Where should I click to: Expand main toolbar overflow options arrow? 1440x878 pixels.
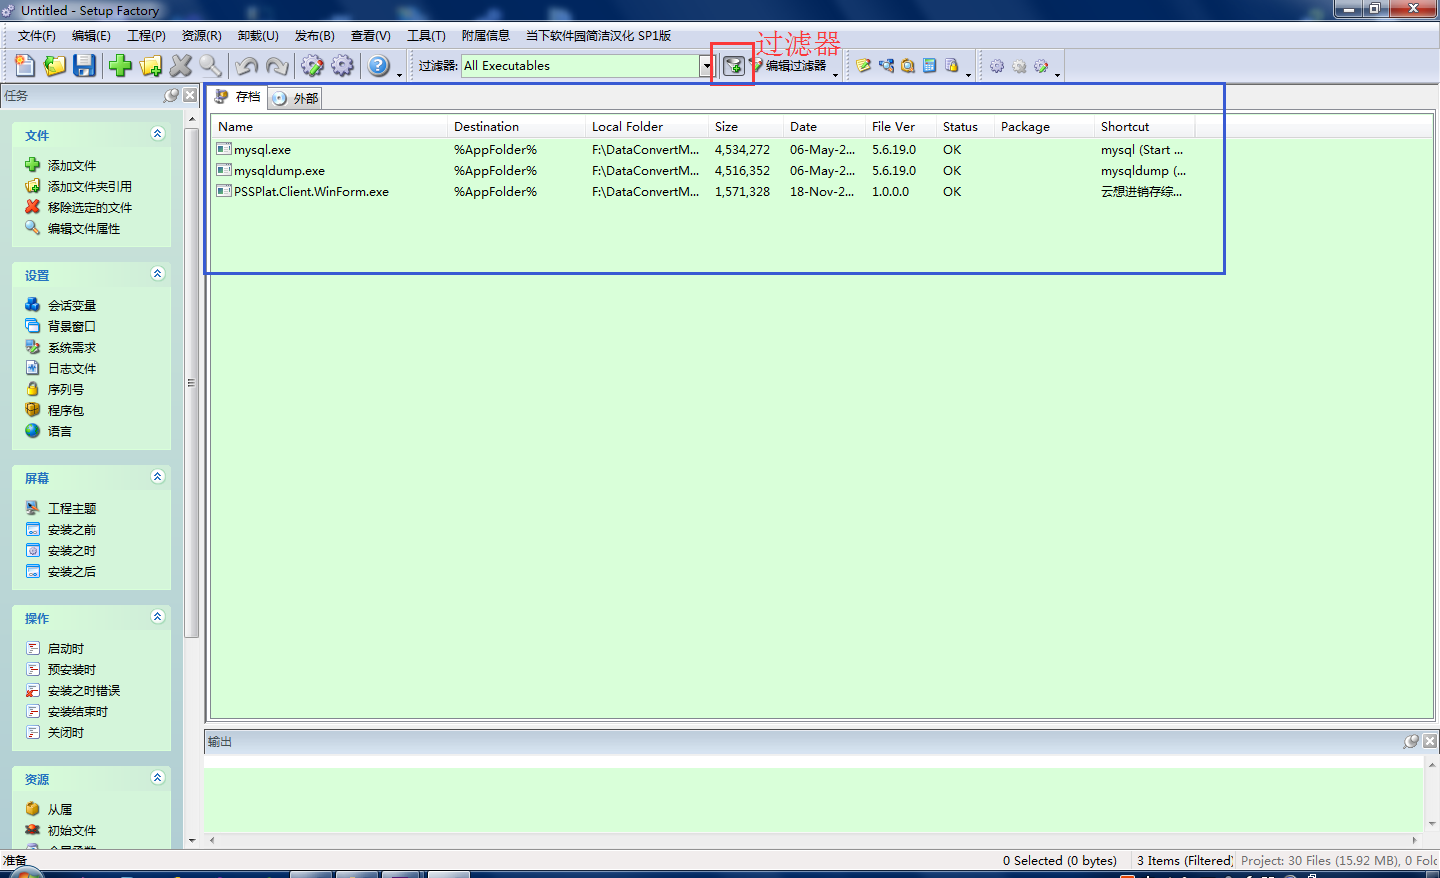400,74
